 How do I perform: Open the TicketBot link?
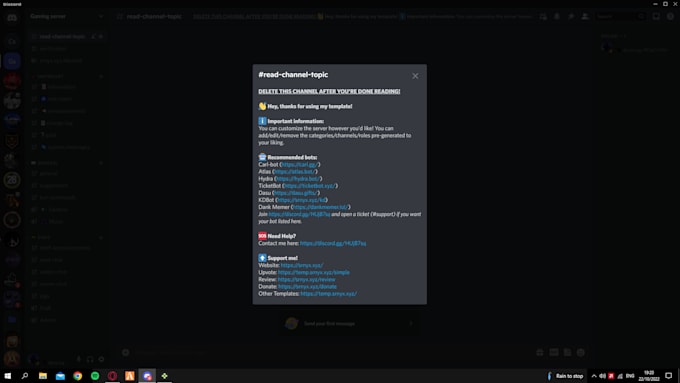coord(310,186)
